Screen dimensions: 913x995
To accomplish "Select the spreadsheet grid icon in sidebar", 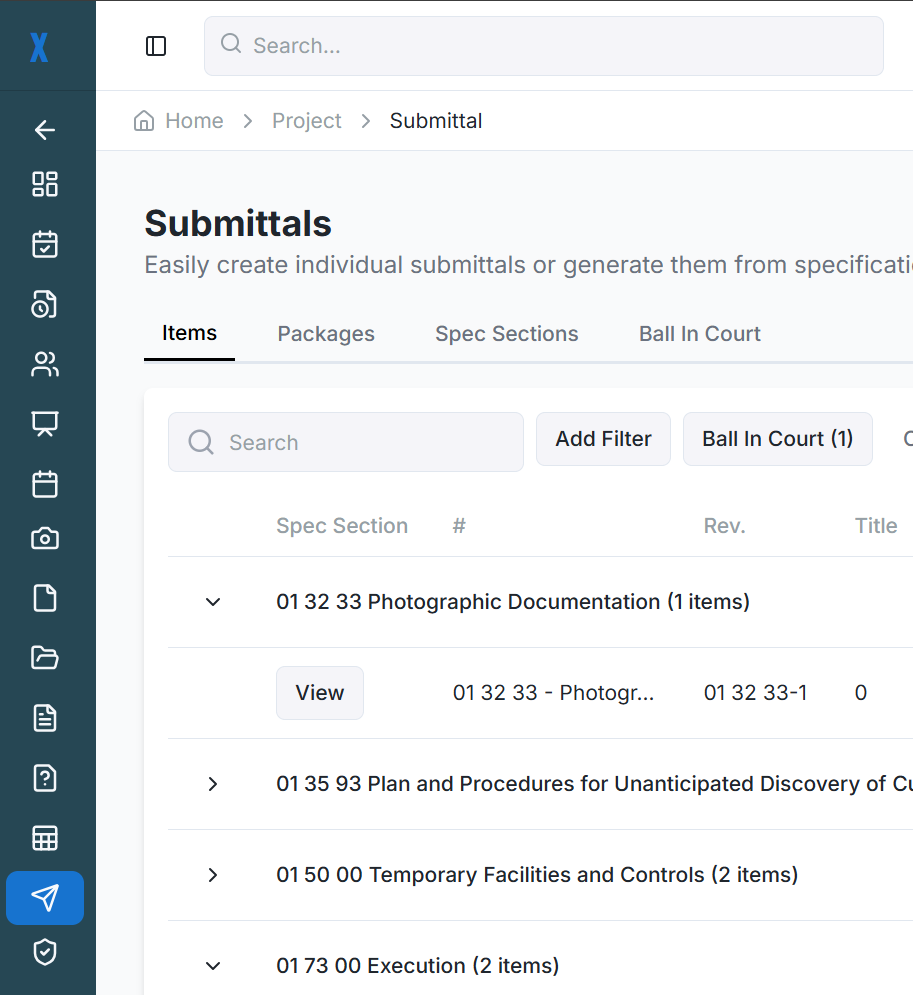I will tap(45, 838).
